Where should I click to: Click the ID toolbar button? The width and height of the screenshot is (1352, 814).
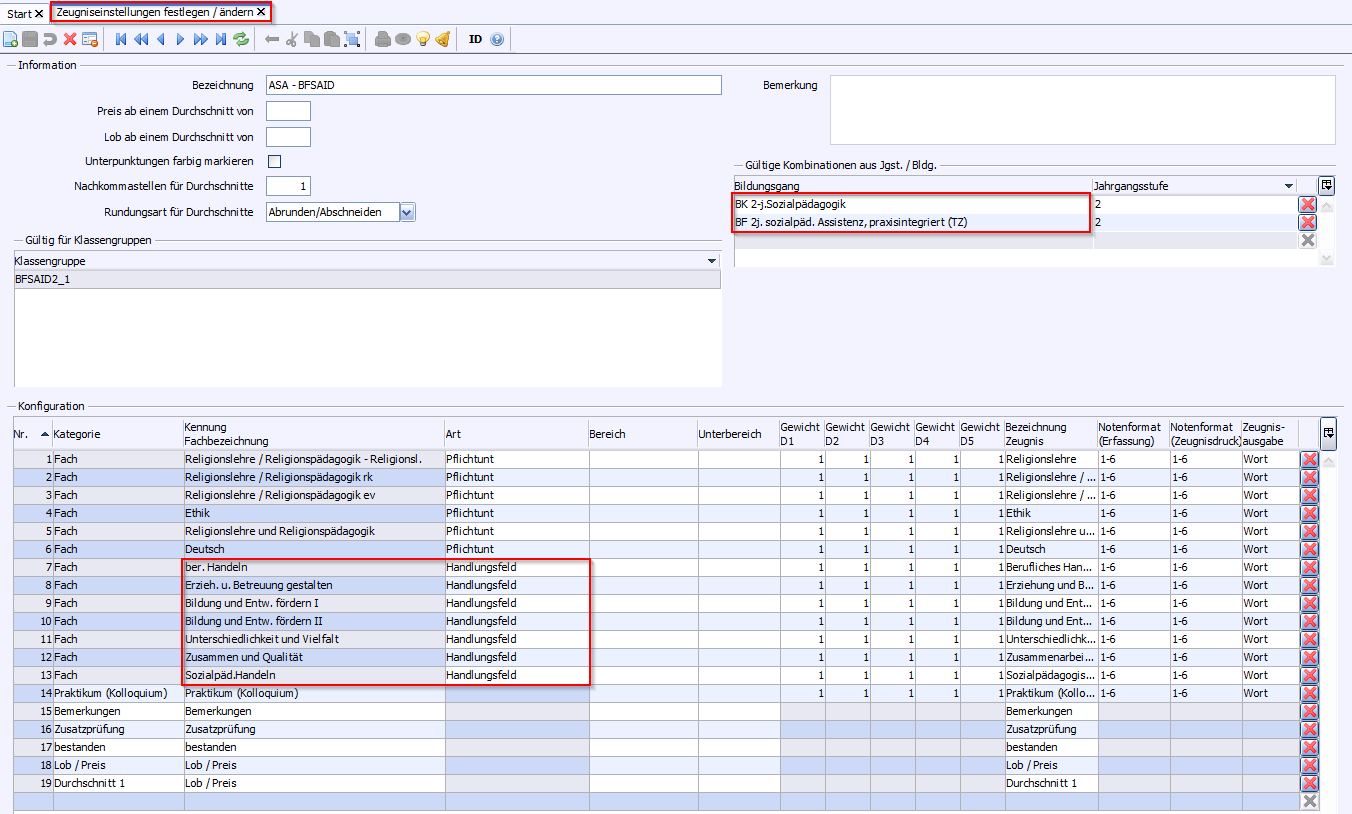475,39
